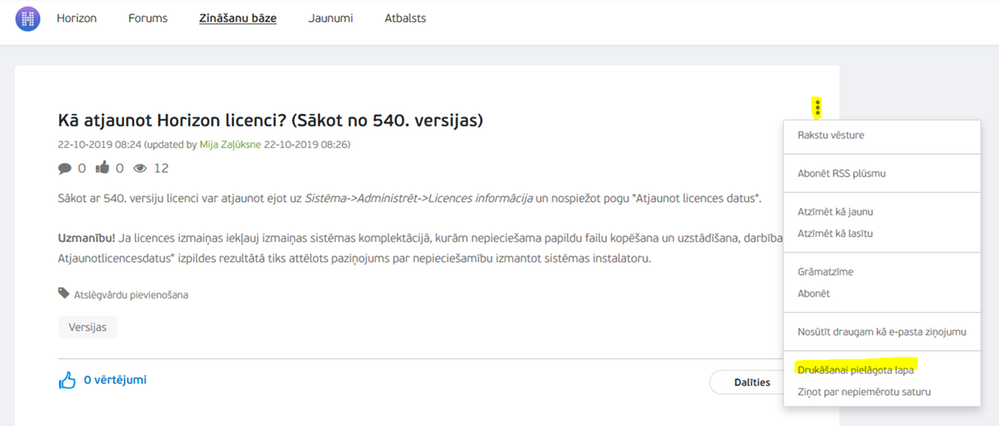The image size is (999, 426).
Task: Go to the Horizon nav item
Action: click(x=76, y=18)
